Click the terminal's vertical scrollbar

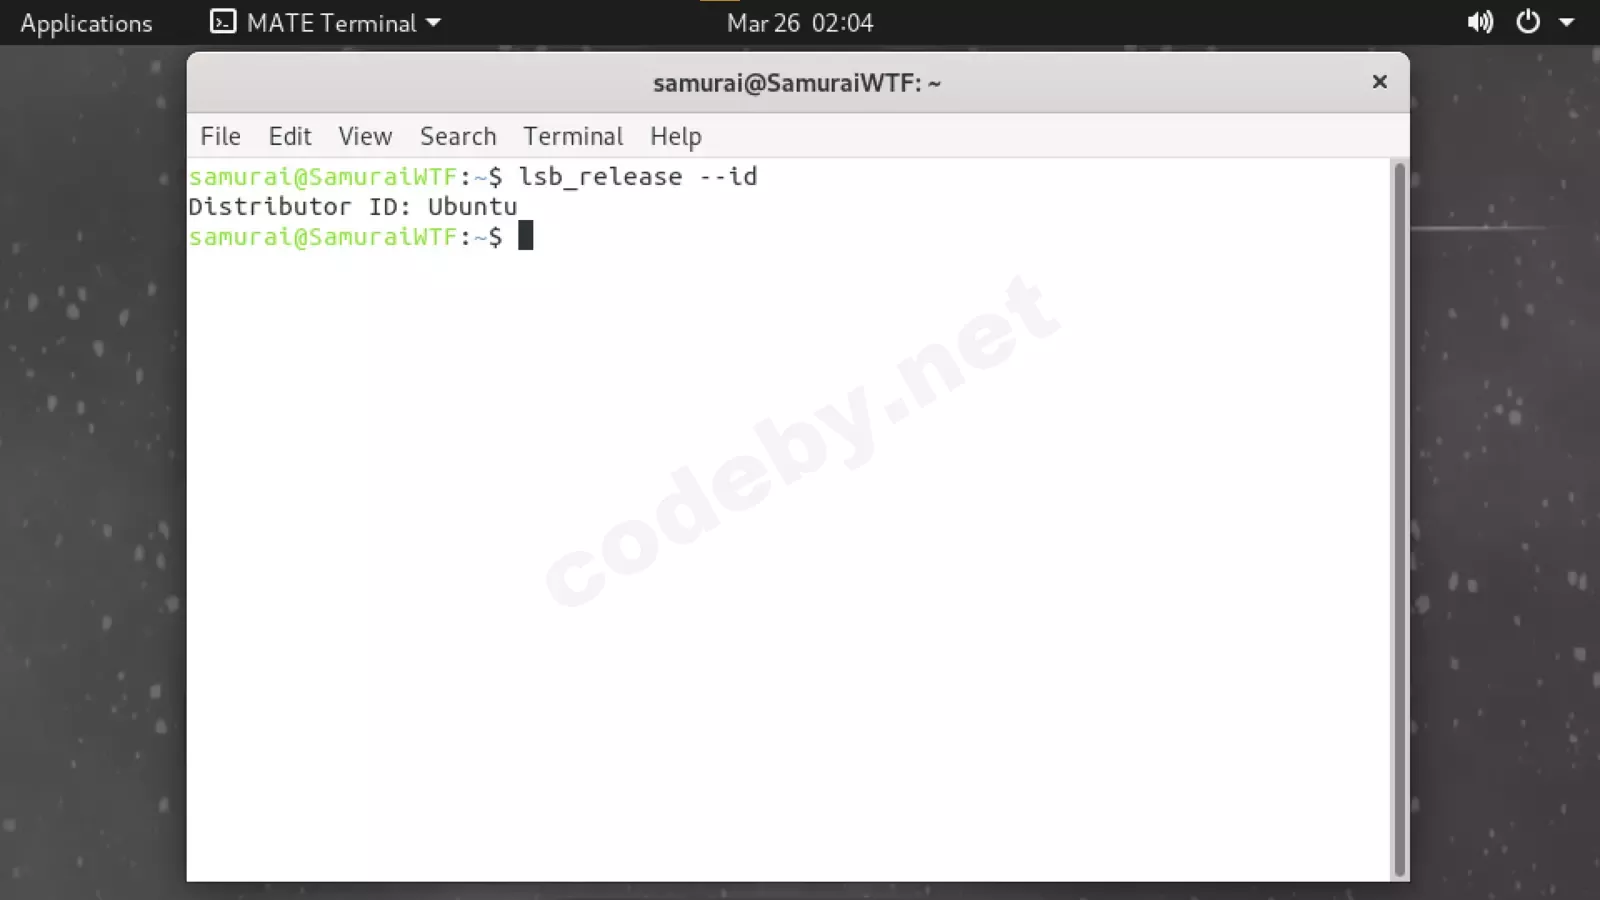[1399, 520]
